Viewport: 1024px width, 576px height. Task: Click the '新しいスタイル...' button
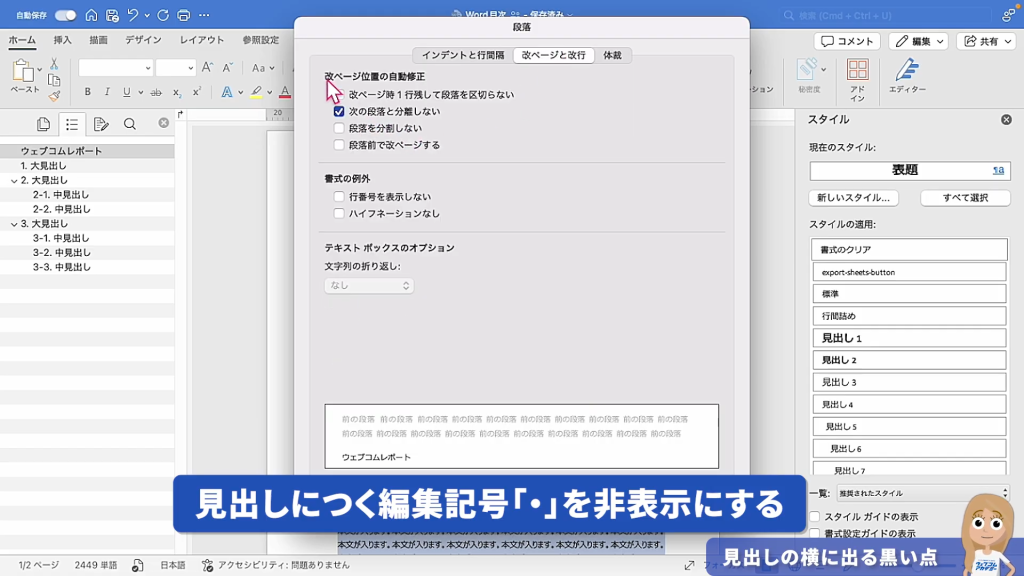coord(853,198)
